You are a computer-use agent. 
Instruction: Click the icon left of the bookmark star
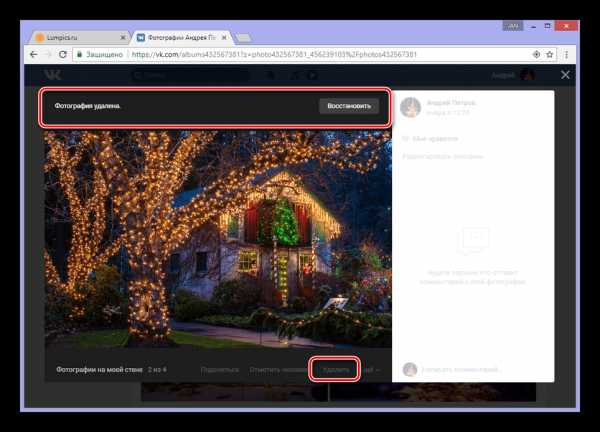(x=536, y=54)
